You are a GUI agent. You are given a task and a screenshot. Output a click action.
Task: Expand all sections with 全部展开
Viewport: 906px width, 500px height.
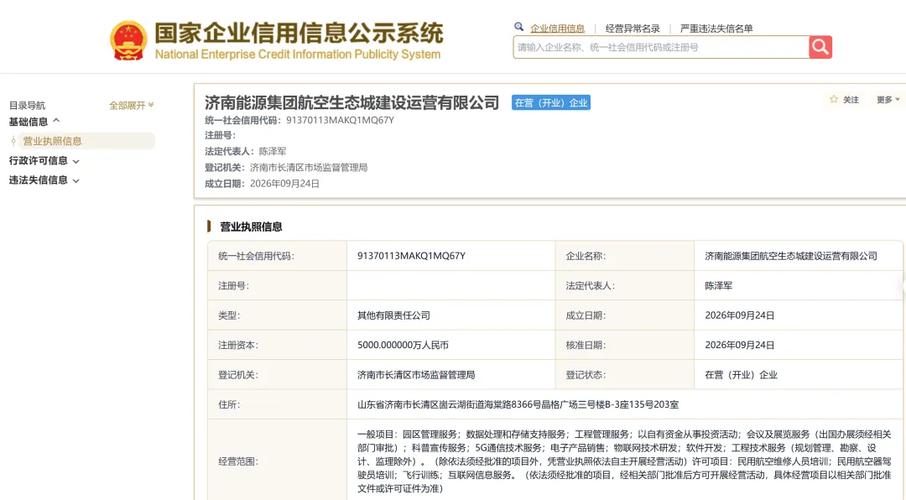[x=131, y=105]
